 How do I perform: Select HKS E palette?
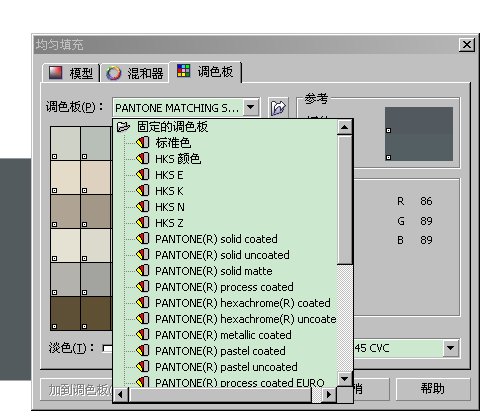pos(169,175)
